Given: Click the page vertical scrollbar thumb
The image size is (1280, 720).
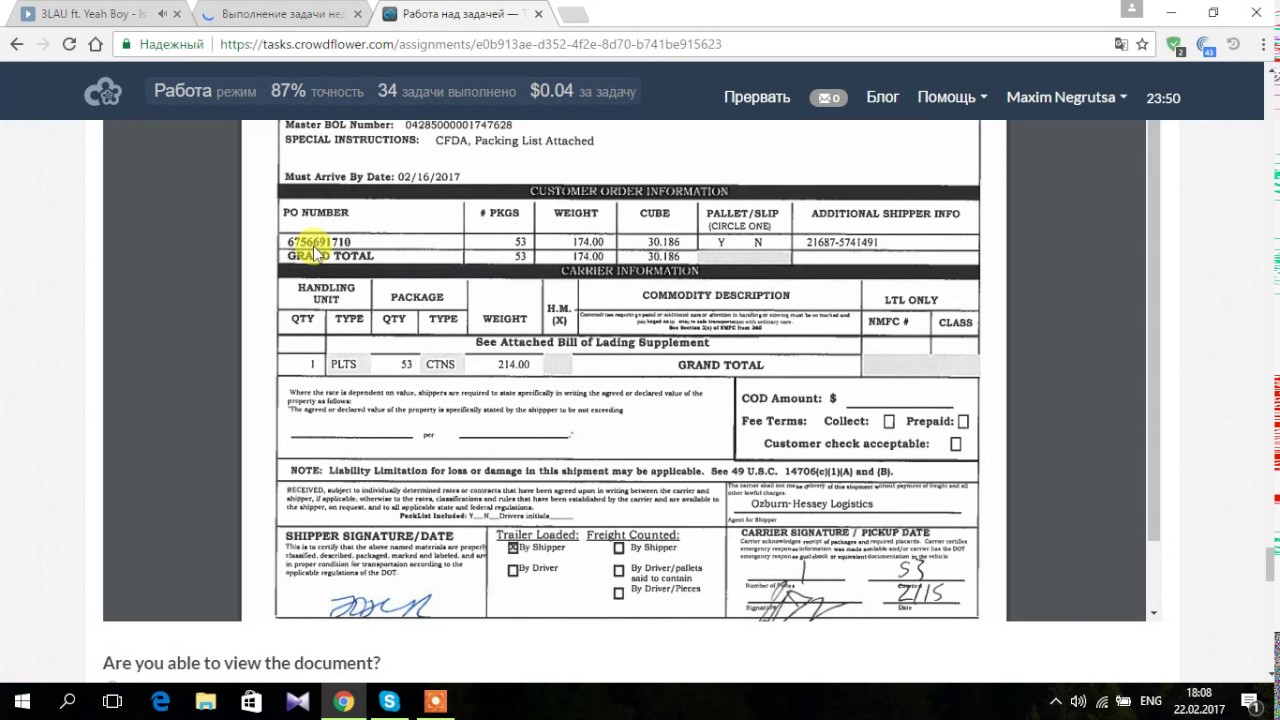Looking at the screenshot, I should (x=1271, y=563).
